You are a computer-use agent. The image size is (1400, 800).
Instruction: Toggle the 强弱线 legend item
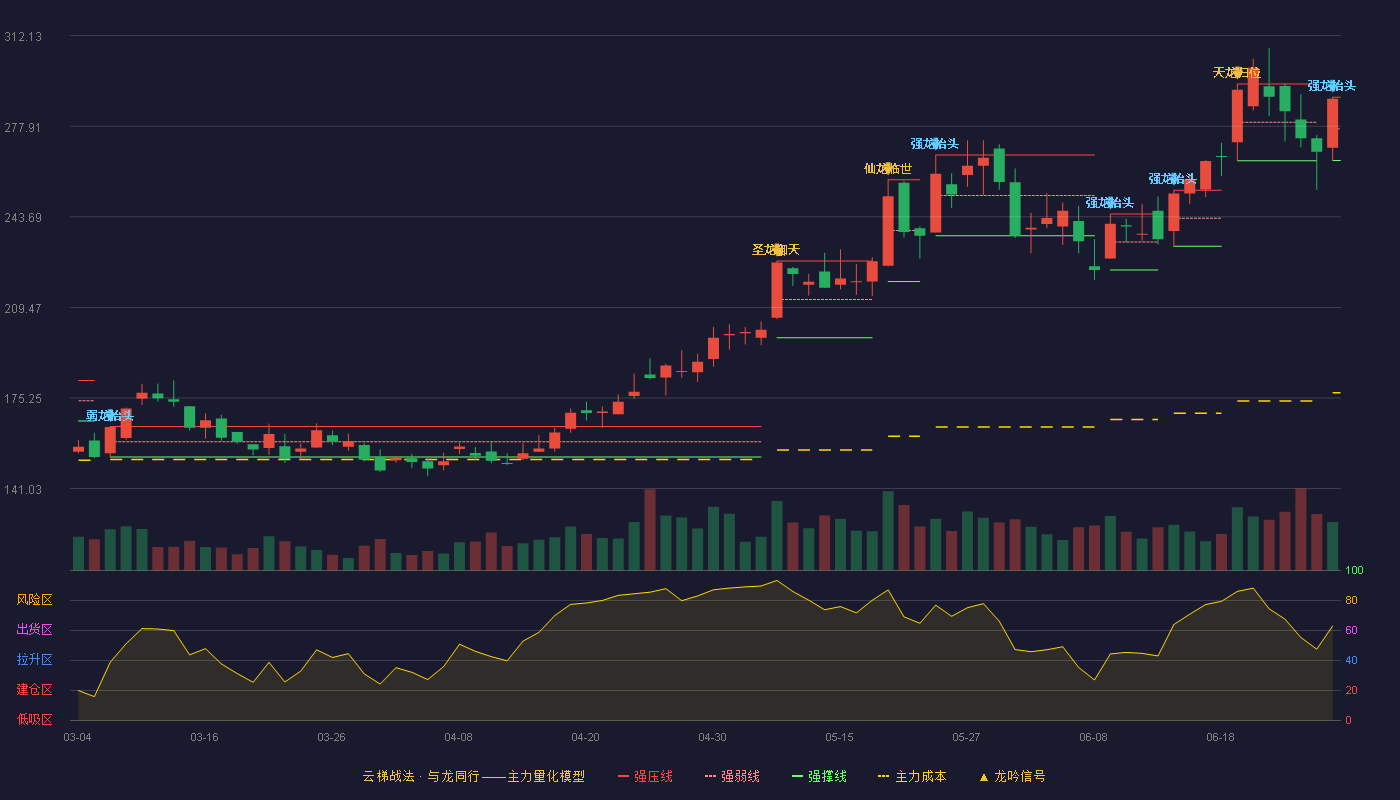(732, 776)
